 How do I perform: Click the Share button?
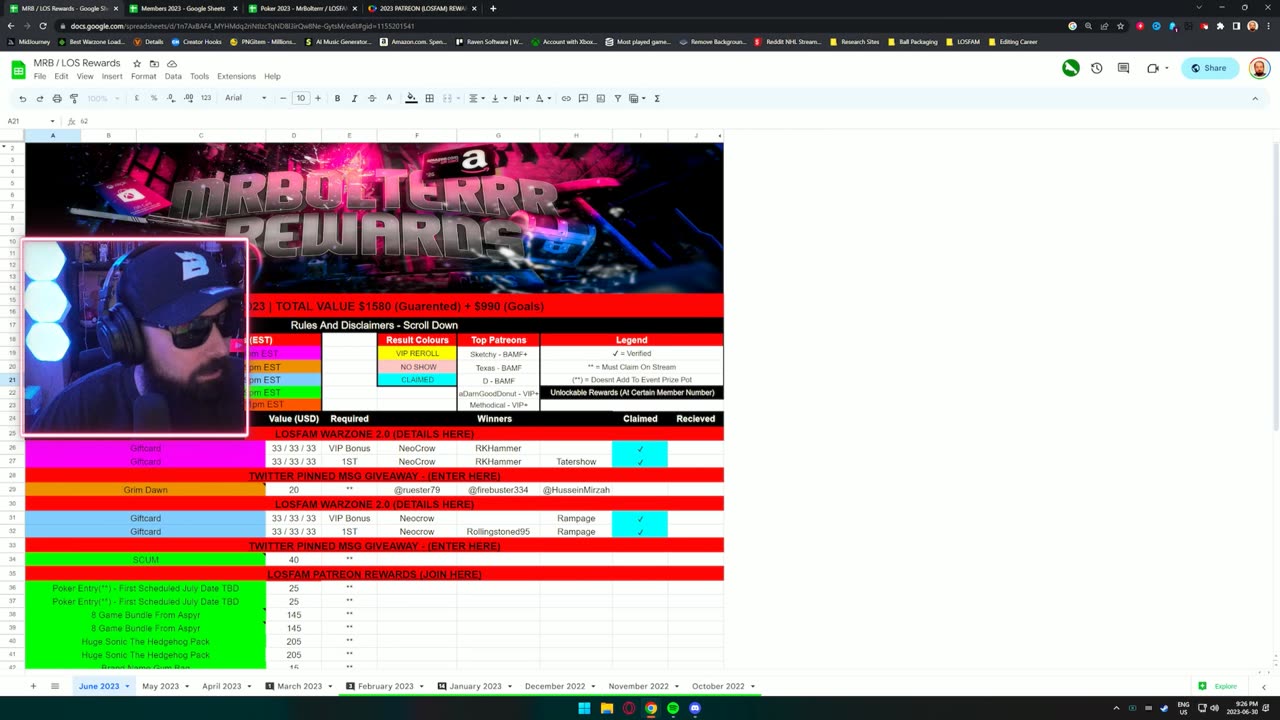(1210, 68)
